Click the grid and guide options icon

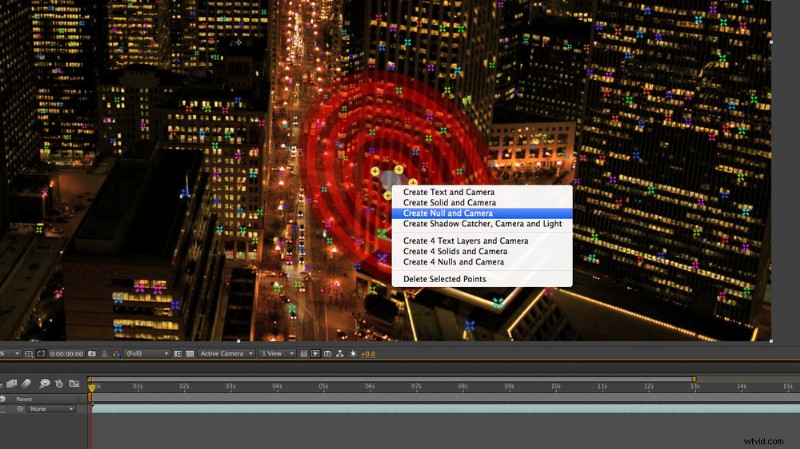29,354
